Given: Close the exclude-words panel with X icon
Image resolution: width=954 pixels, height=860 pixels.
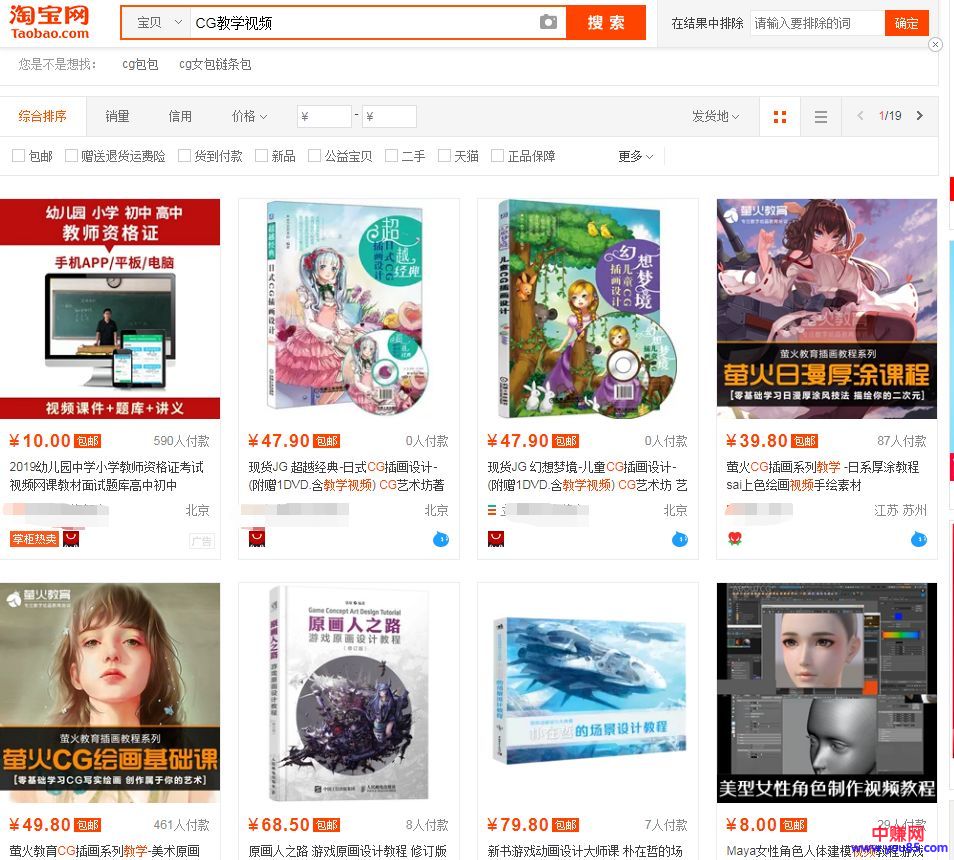Looking at the screenshot, I should (x=935, y=44).
